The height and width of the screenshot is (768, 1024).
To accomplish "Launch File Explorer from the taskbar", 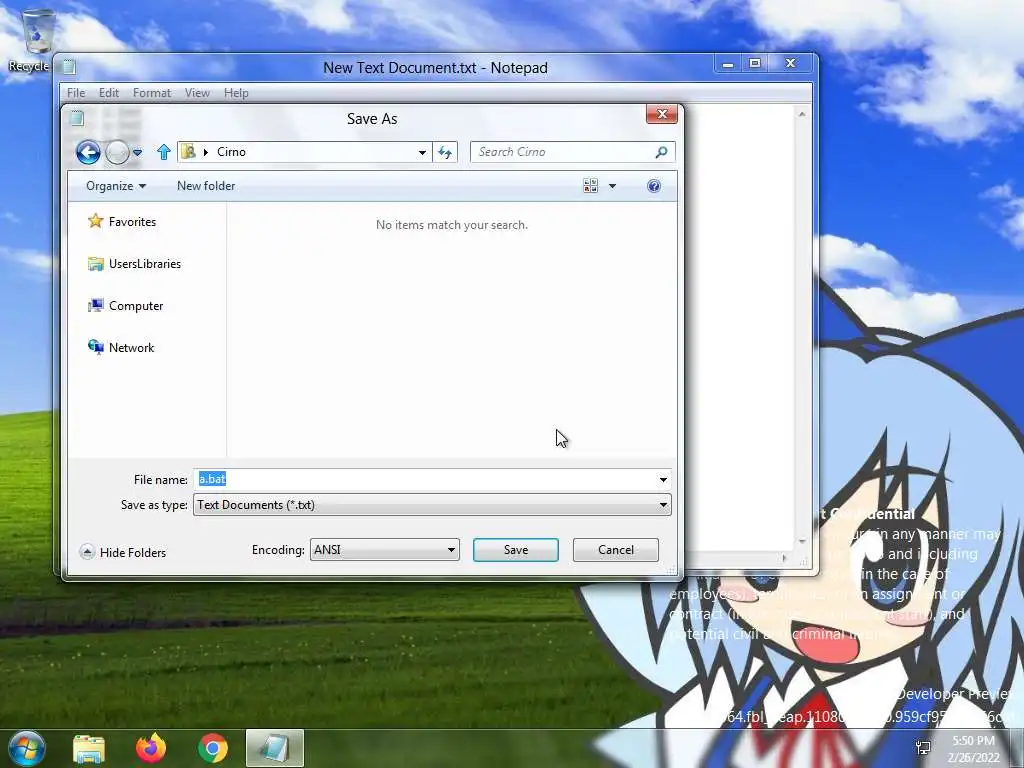I will pyautogui.click(x=89, y=749).
